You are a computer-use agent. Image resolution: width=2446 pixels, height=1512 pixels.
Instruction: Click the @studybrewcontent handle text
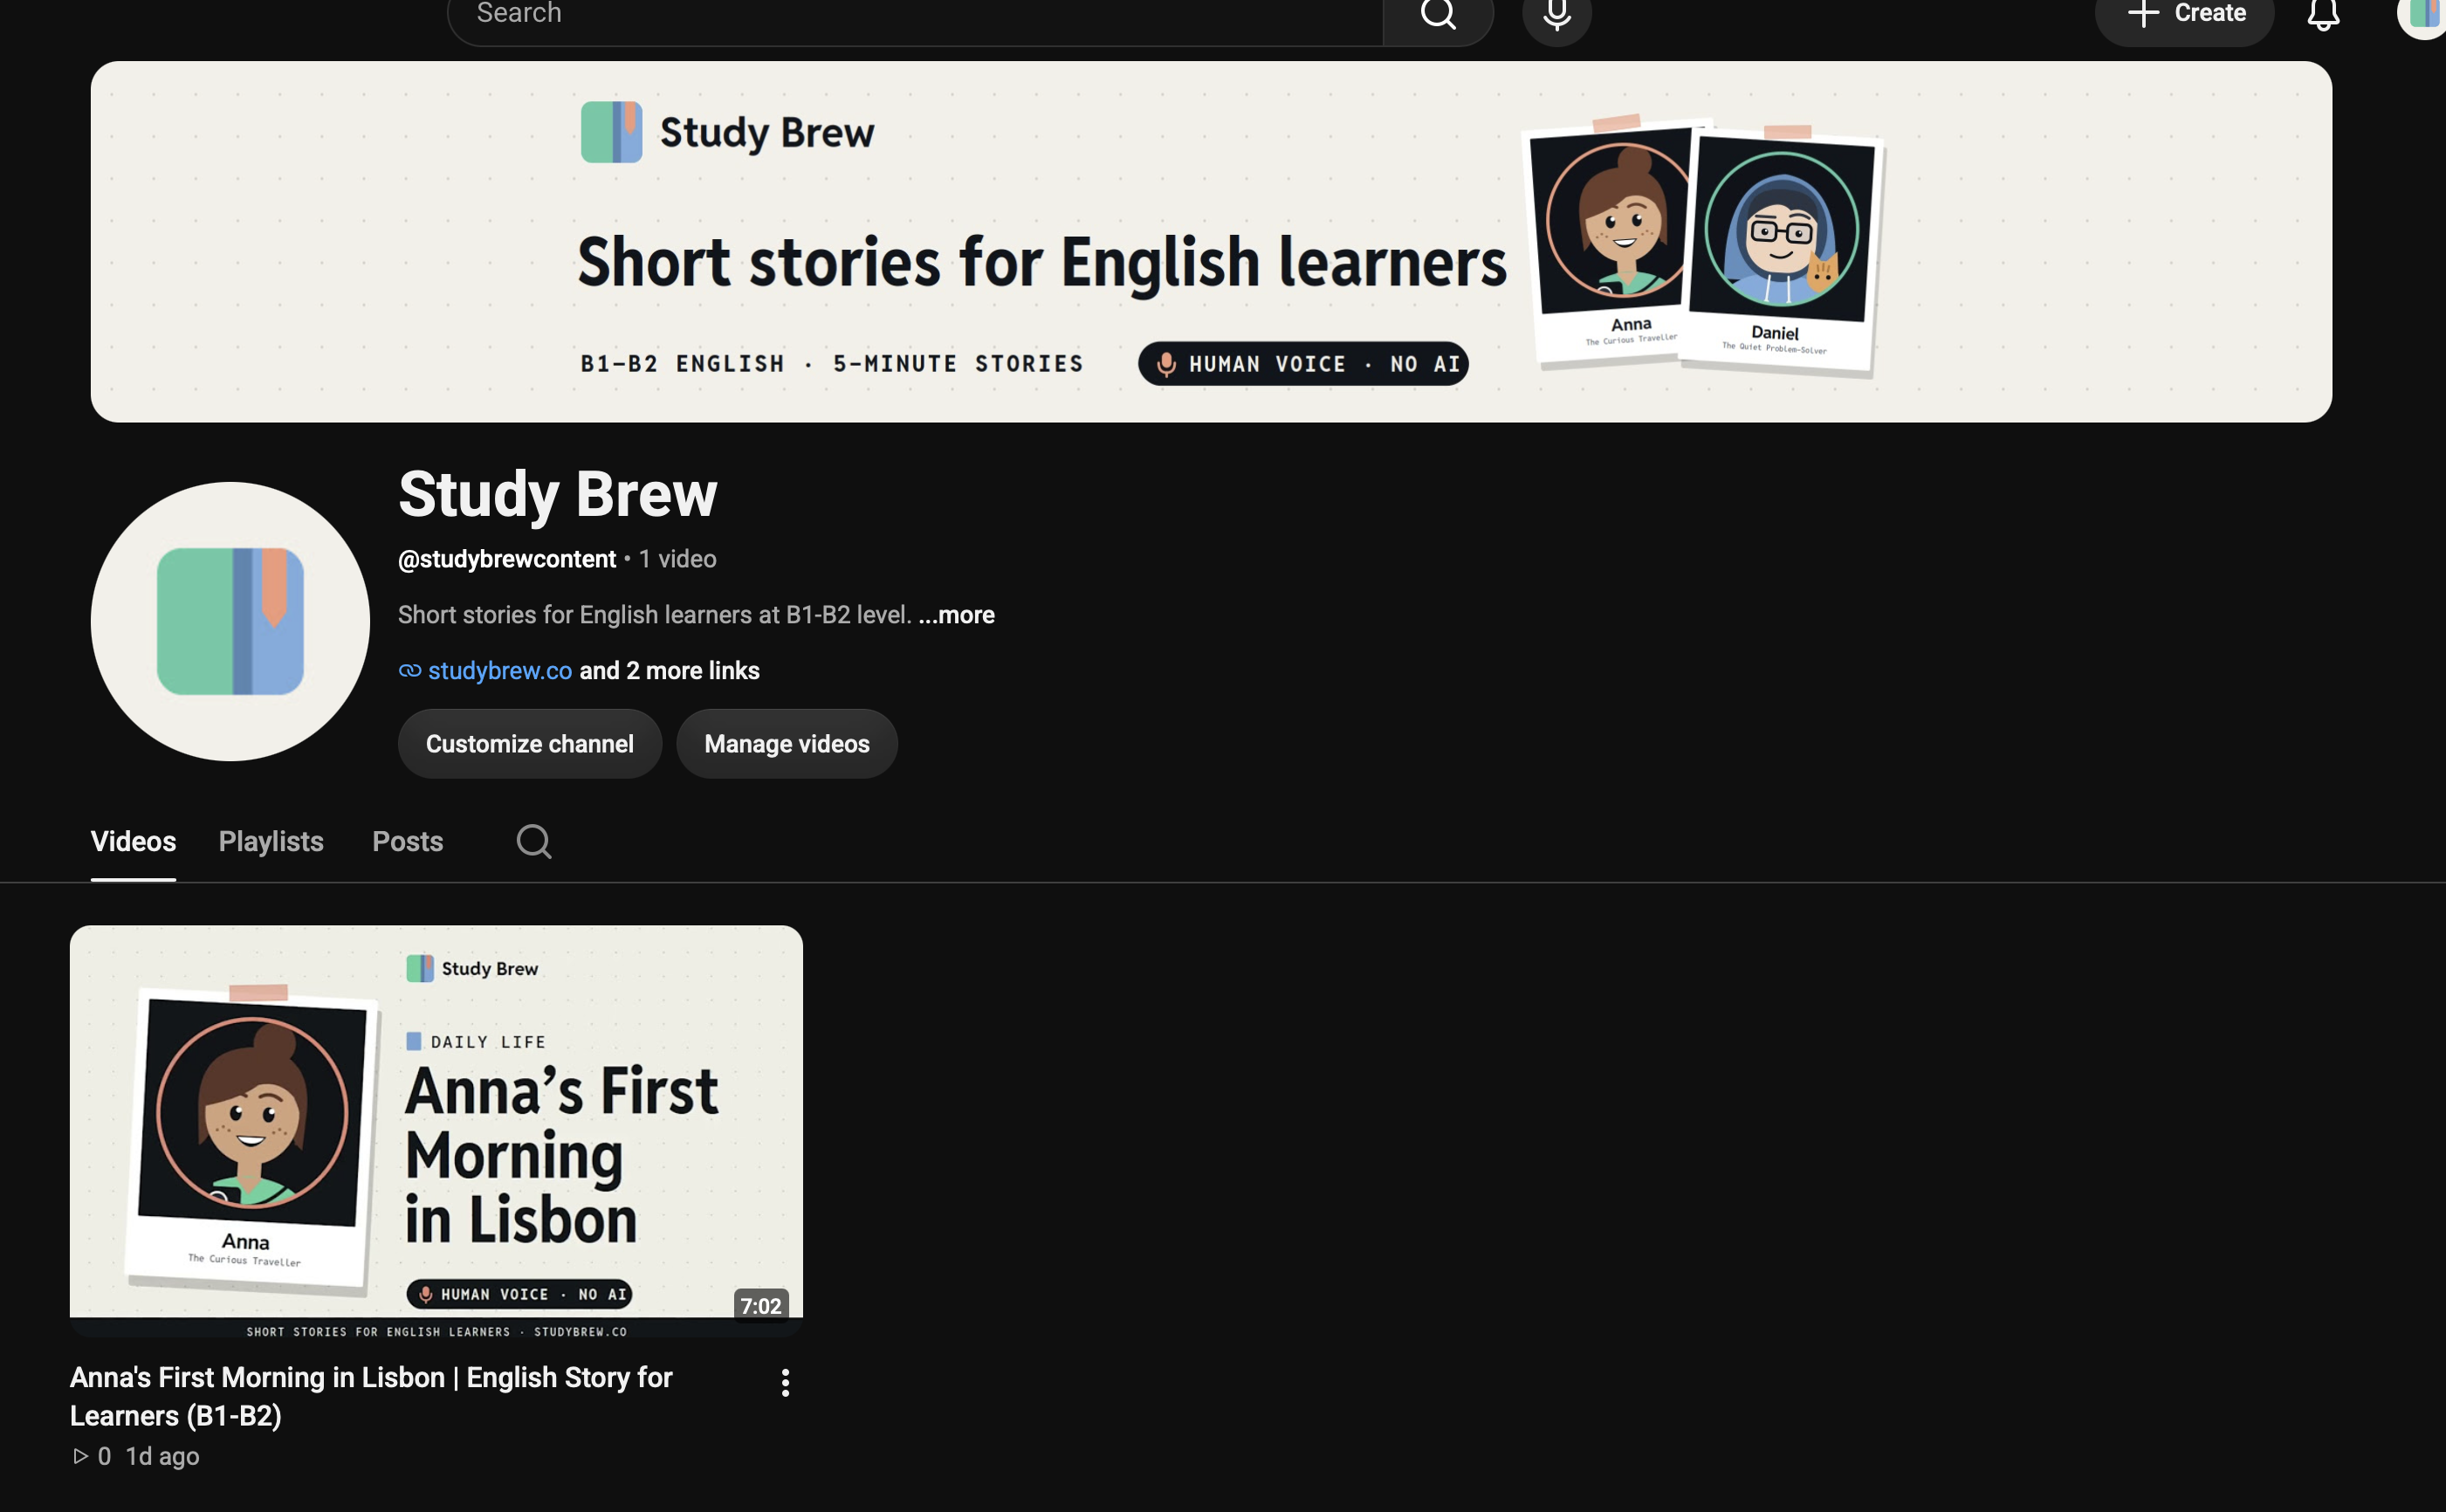point(507,559)
